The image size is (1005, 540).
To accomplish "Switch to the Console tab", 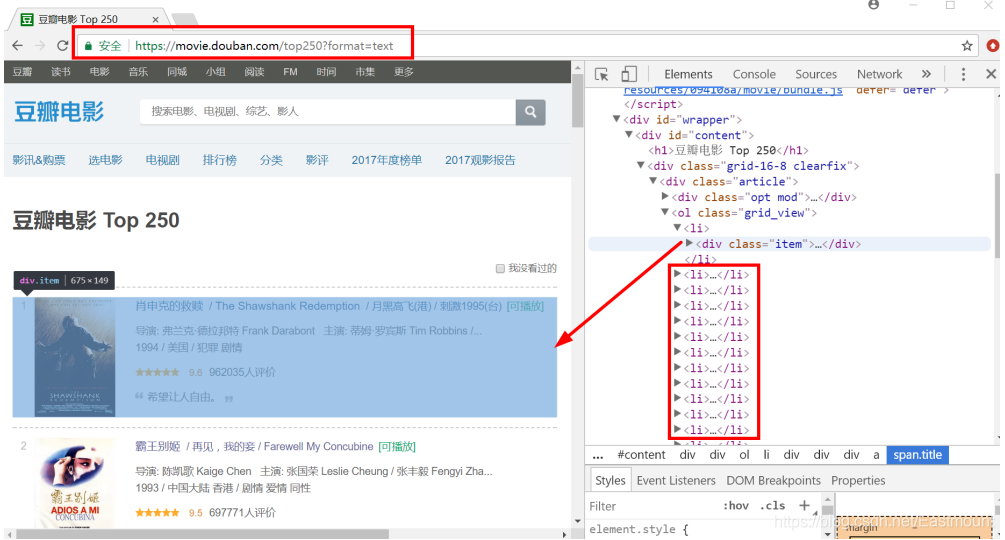I will tap(754, 74).
